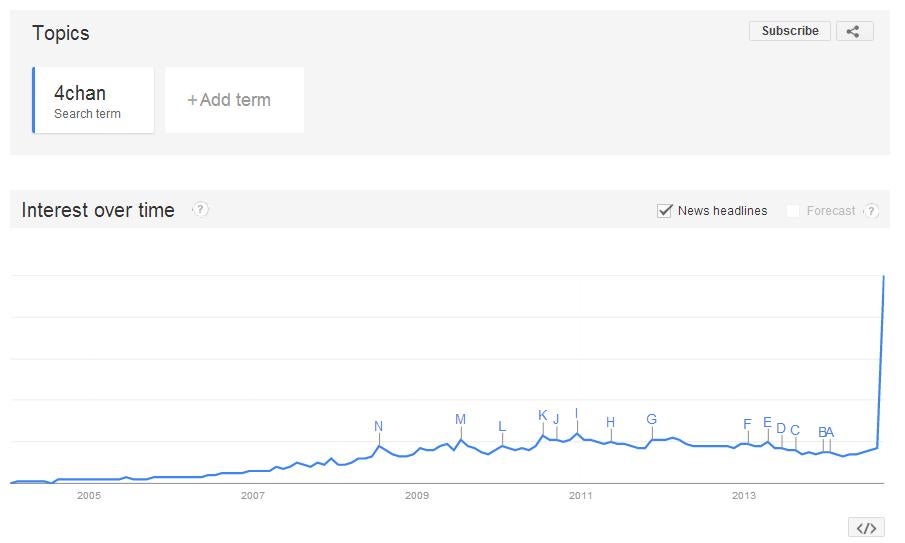Click news headline marker N
The height and width of the screenshot is (543, 905).
(x=378, y=426)
